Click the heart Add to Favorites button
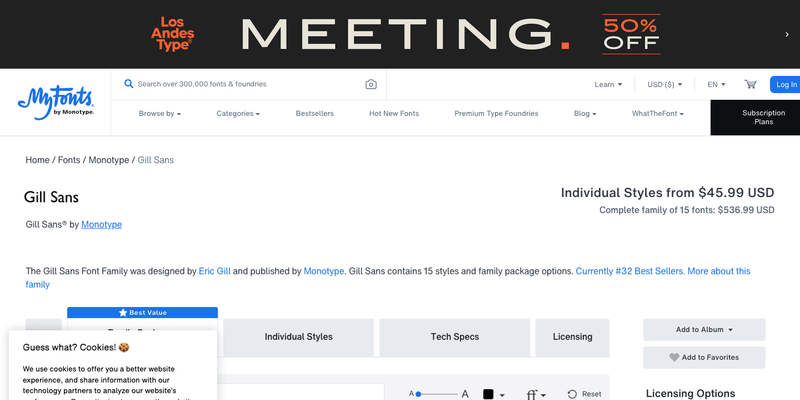The height and width of the screenshot is (400, 800). [704, 357]
